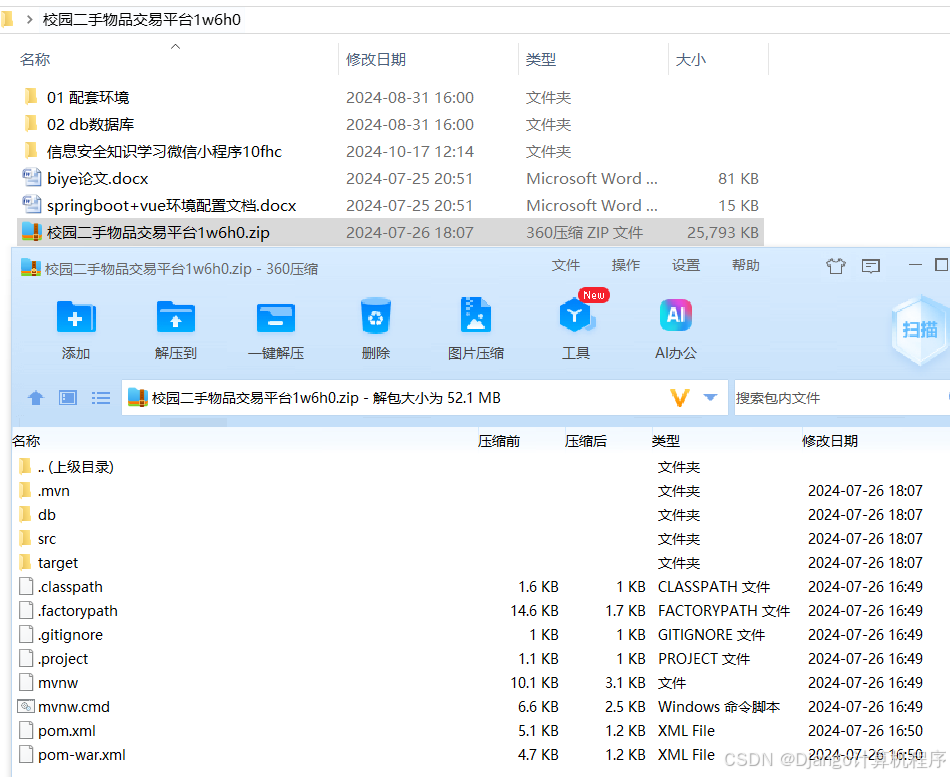Image resolution: width=950 pixels, height=777 pixels.
Task: Open the orange V dropdown menu
Action: coord(679,397)
